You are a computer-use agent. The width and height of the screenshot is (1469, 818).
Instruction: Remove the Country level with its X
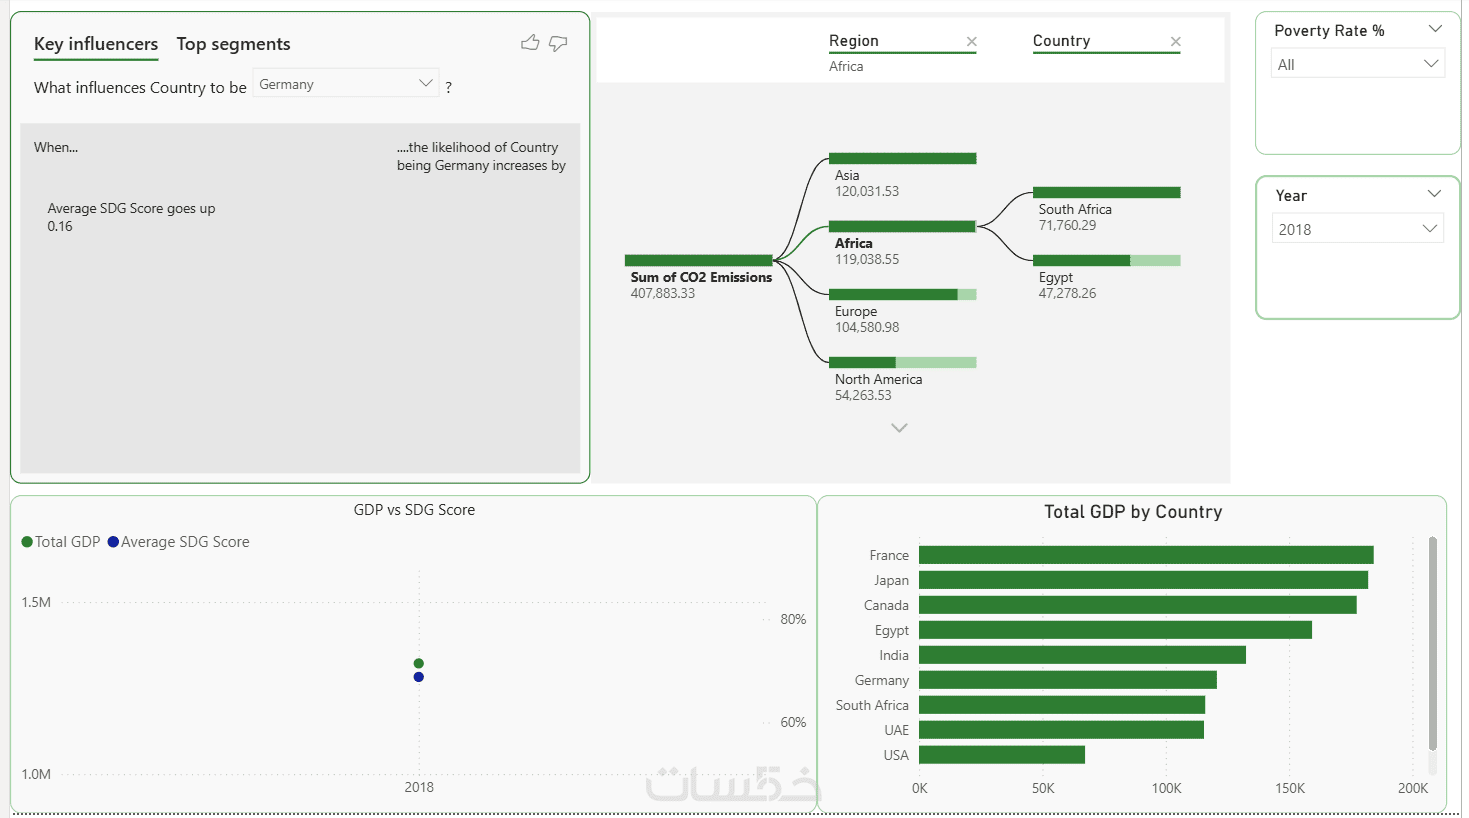[x=1175, y=41]
